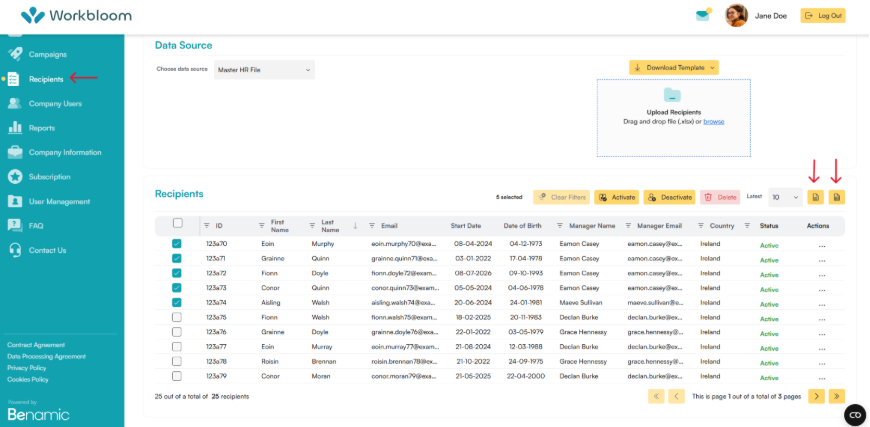Click the Log Out button
870x427 pixels.
[823, 16]
